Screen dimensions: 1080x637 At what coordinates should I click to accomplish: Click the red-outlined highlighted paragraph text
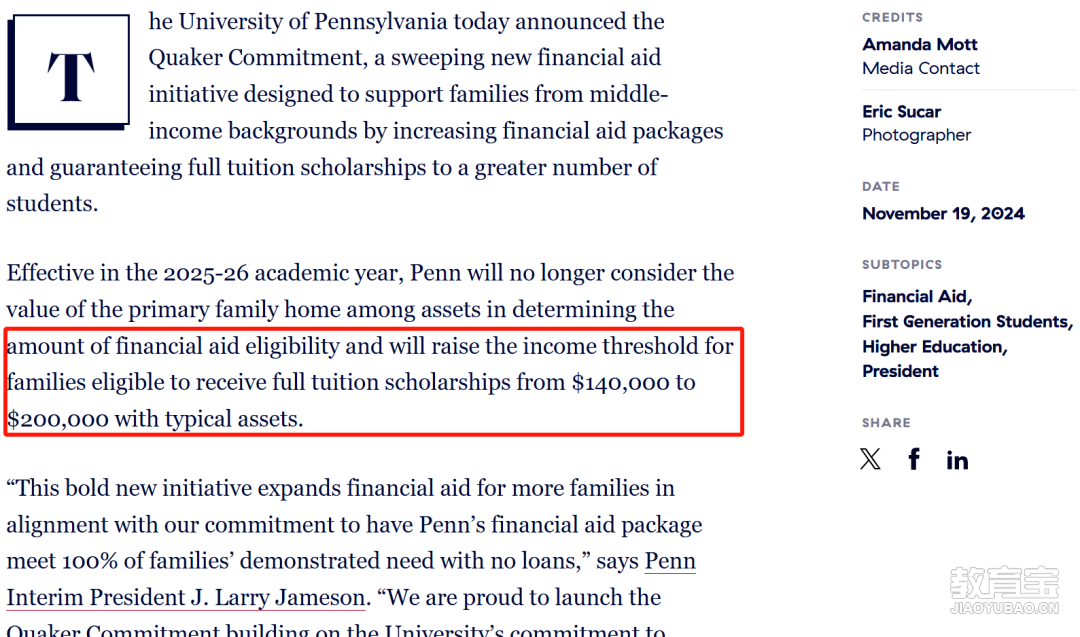pos(370,382)
